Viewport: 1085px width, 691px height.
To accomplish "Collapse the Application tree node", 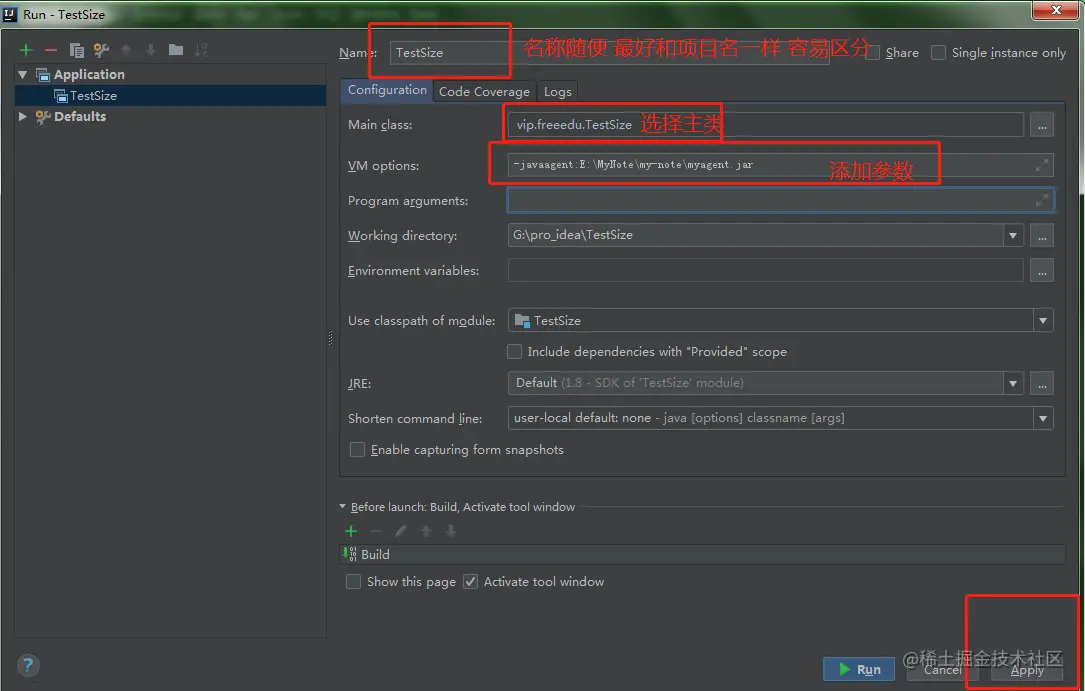I will click(23, 74).
